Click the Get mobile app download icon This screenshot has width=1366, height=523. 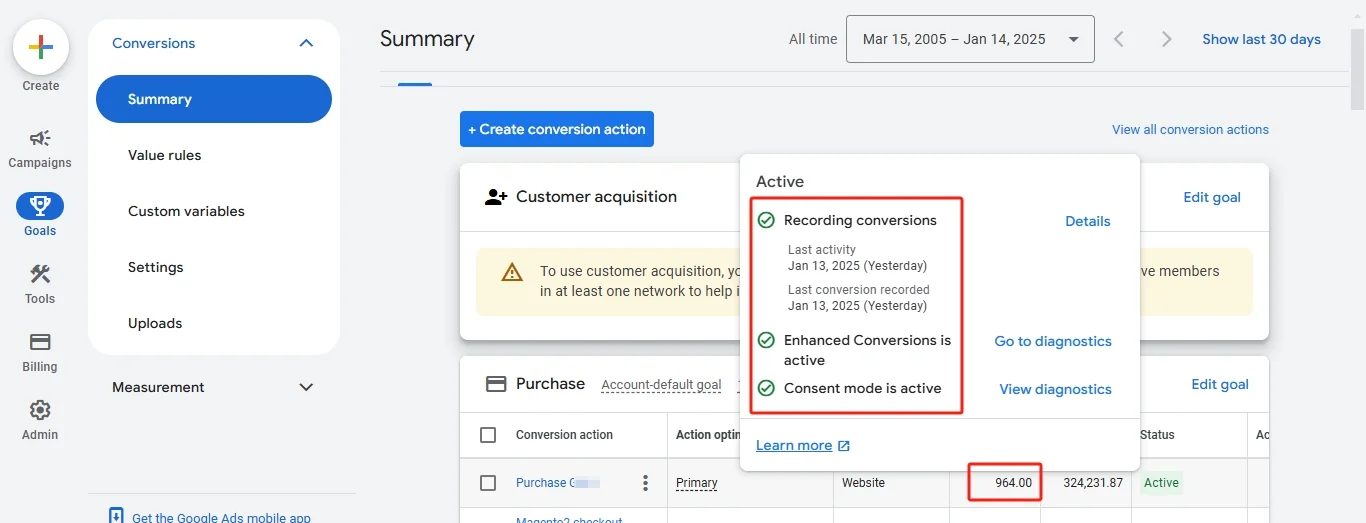(x=116, y=516)
